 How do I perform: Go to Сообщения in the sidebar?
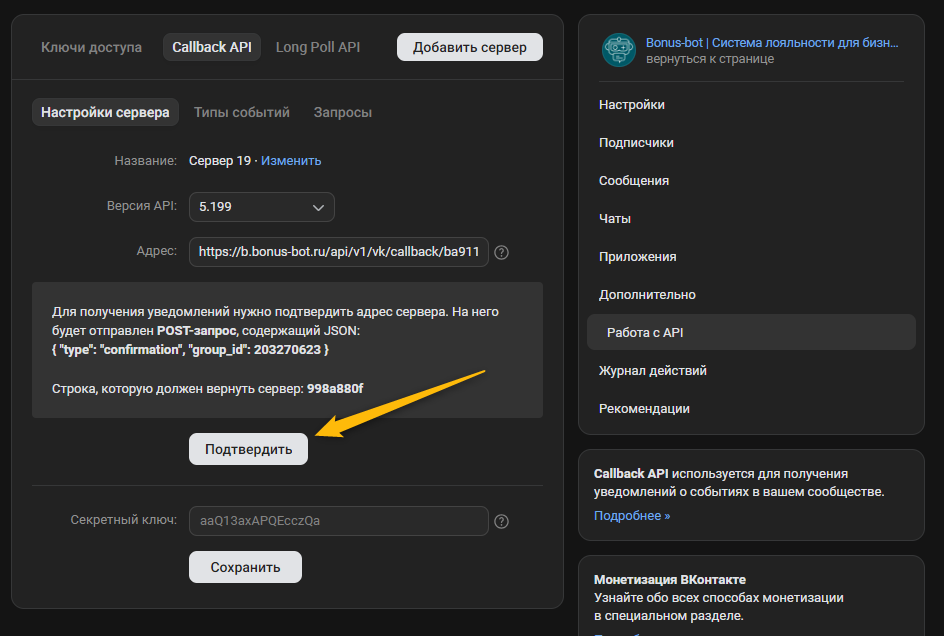coord(634,181)
